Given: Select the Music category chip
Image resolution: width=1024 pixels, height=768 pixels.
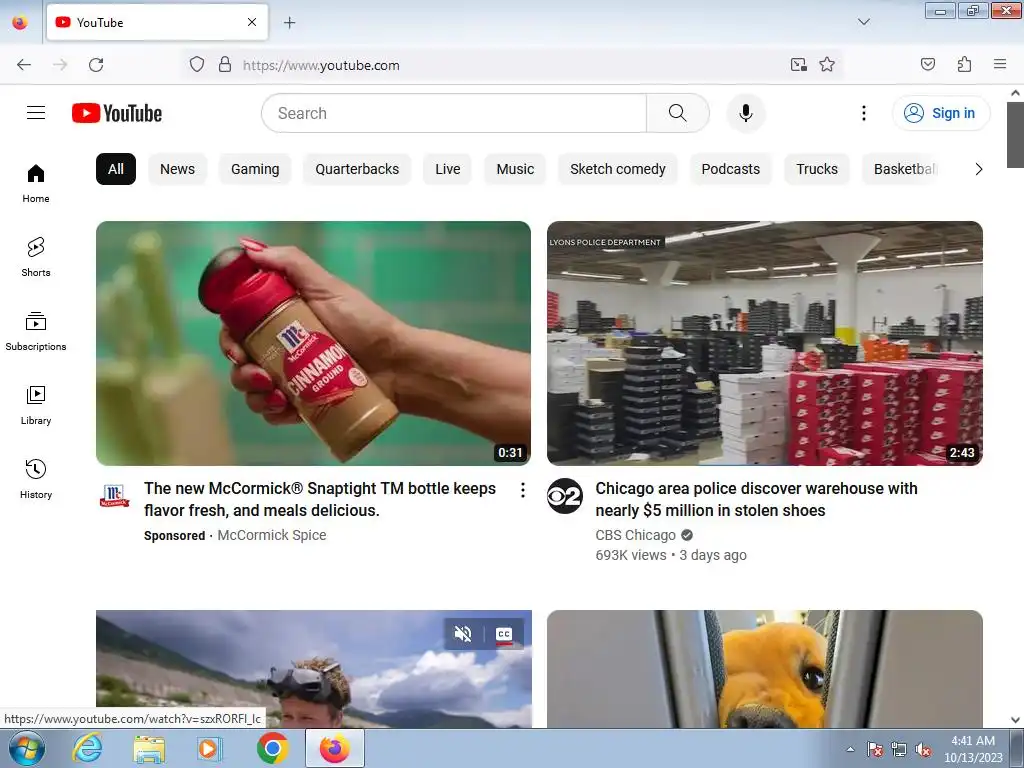Looking at the screenshot, I should tap(515, 169).
